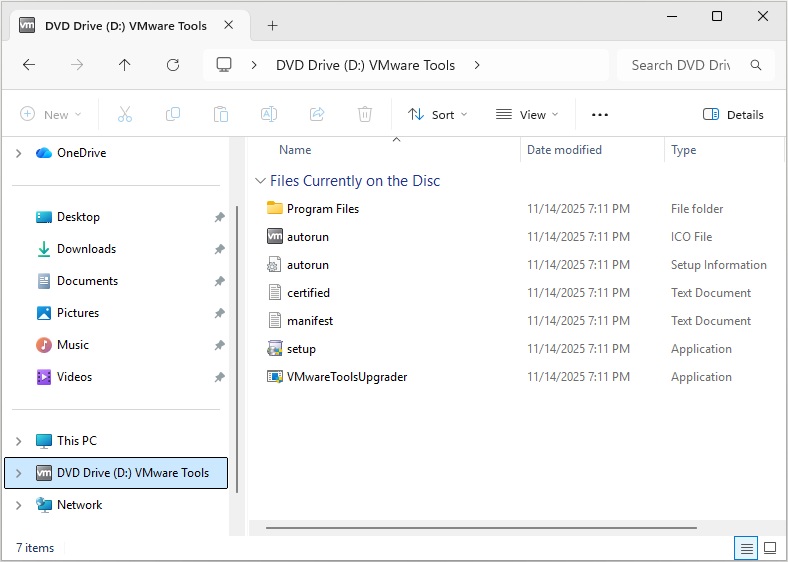Screen dimensions: 788x562
Task: Switch to details view in status bar
Action: pos(746,548)
